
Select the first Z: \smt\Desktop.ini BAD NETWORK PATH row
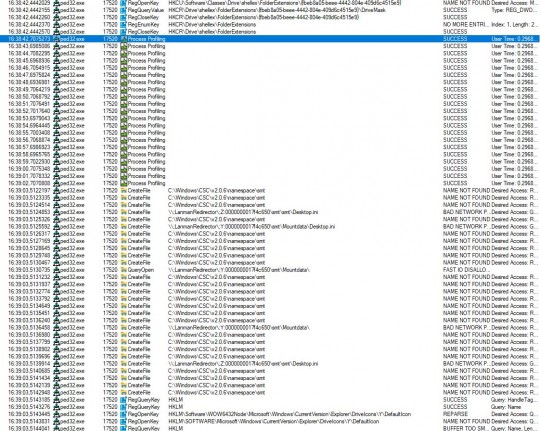point(270,212)
